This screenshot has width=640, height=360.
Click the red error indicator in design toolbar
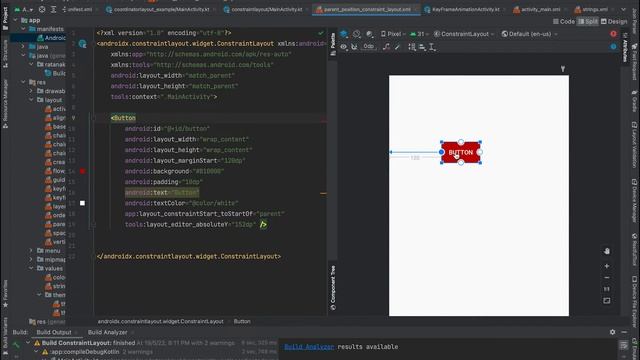[x=613, y=34]
